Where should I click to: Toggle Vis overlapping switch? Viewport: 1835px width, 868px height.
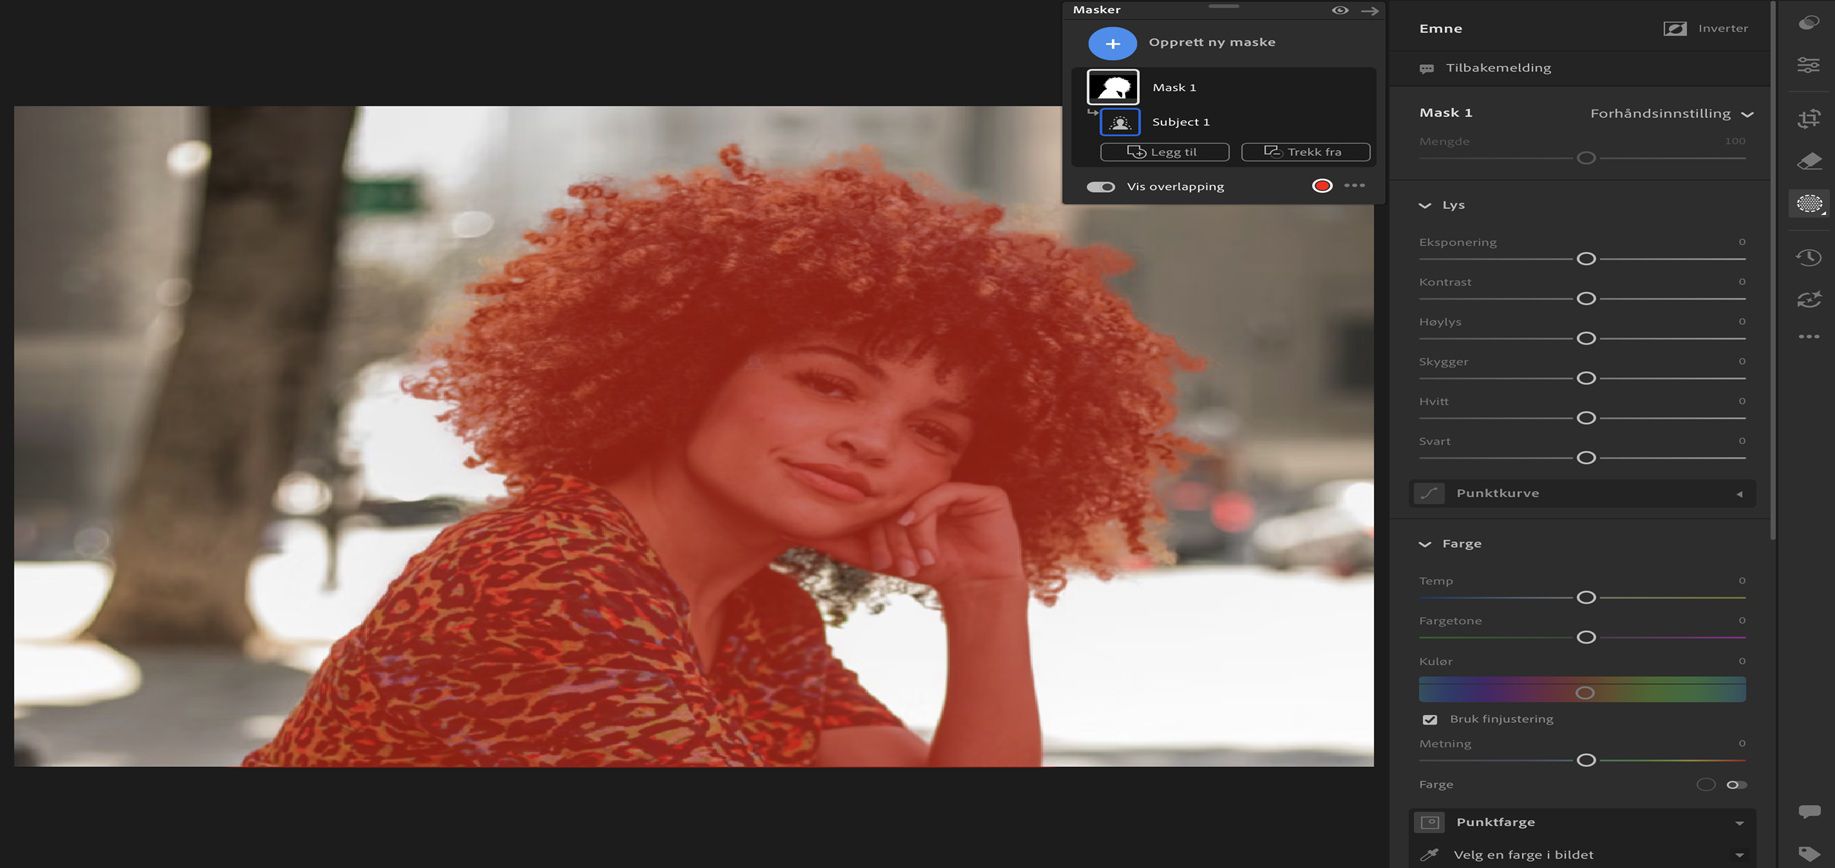[1101, 187]
